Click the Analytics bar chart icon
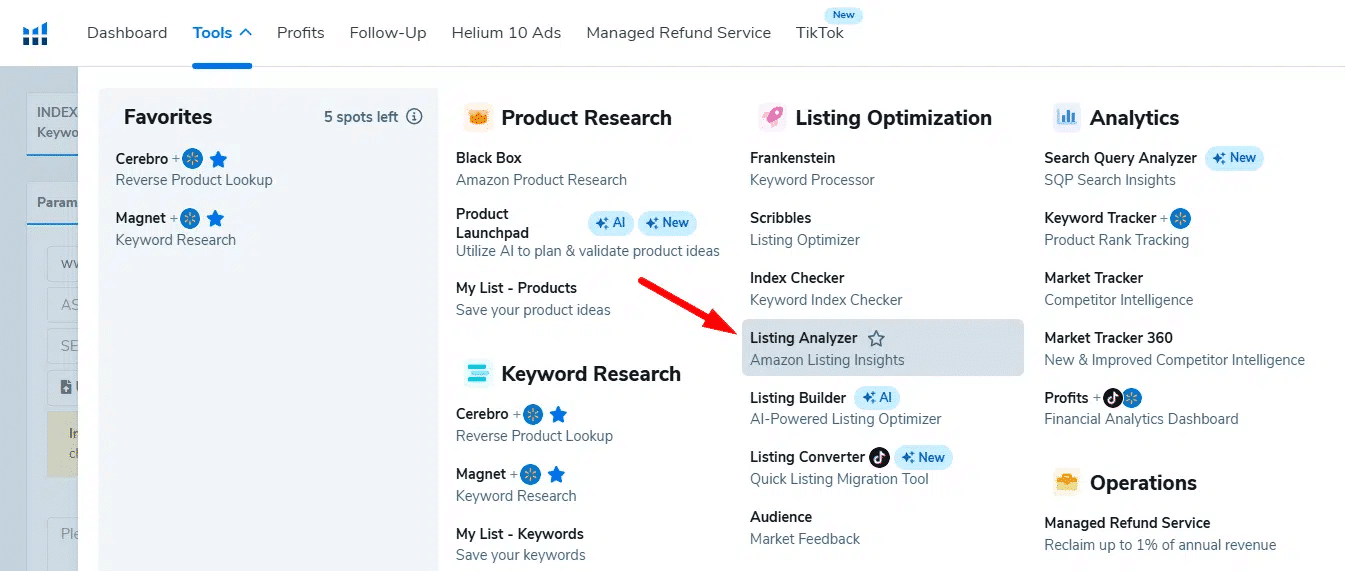 1067,118
